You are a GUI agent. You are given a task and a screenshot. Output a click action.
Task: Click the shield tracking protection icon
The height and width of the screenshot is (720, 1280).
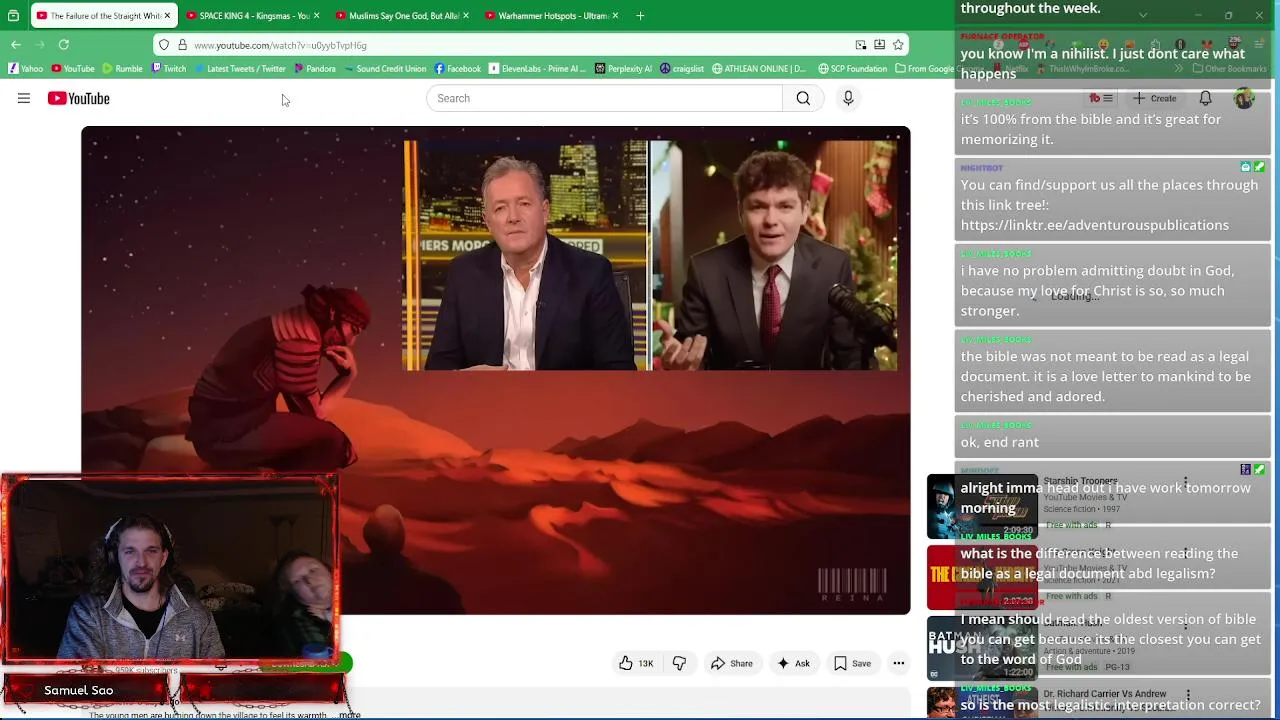pyautogui.click(x=164, y=45)
